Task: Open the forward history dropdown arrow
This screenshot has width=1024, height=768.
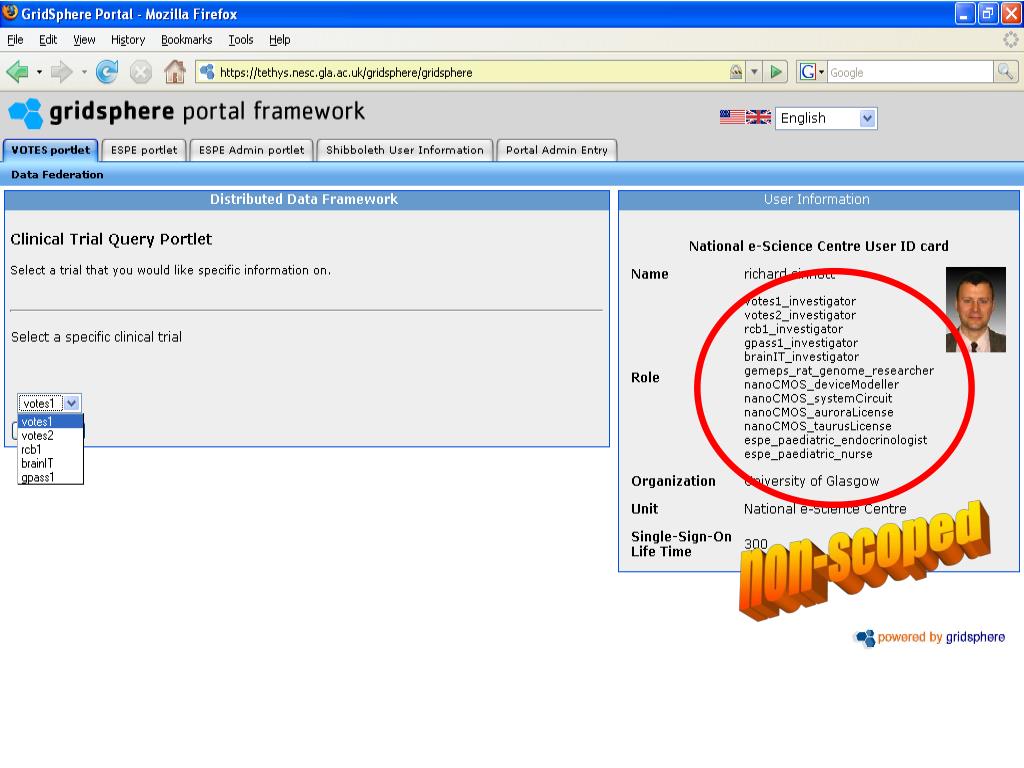Action: (84, 72)
